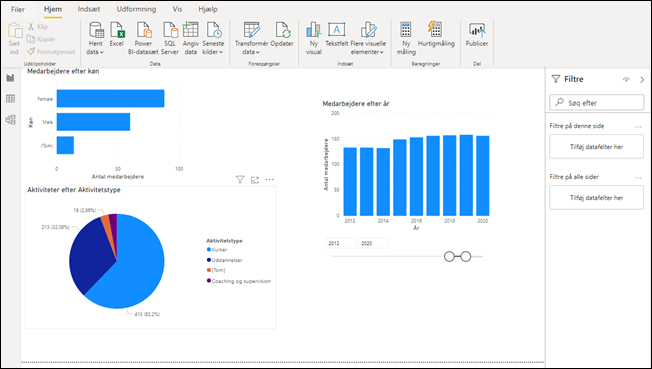Click focus mode icon above pie chart
Screen dimensions: 652x369
click(x=255, y=180)
